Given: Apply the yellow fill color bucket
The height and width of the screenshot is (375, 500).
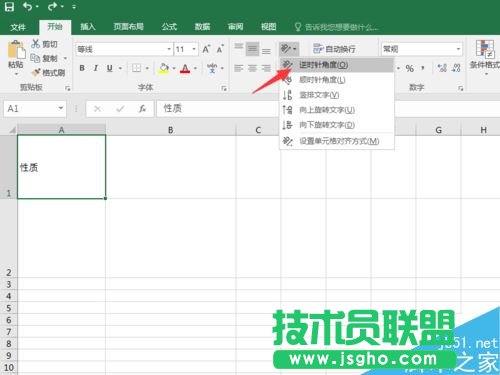Looking at the screenshot, I should coord(164,68).
